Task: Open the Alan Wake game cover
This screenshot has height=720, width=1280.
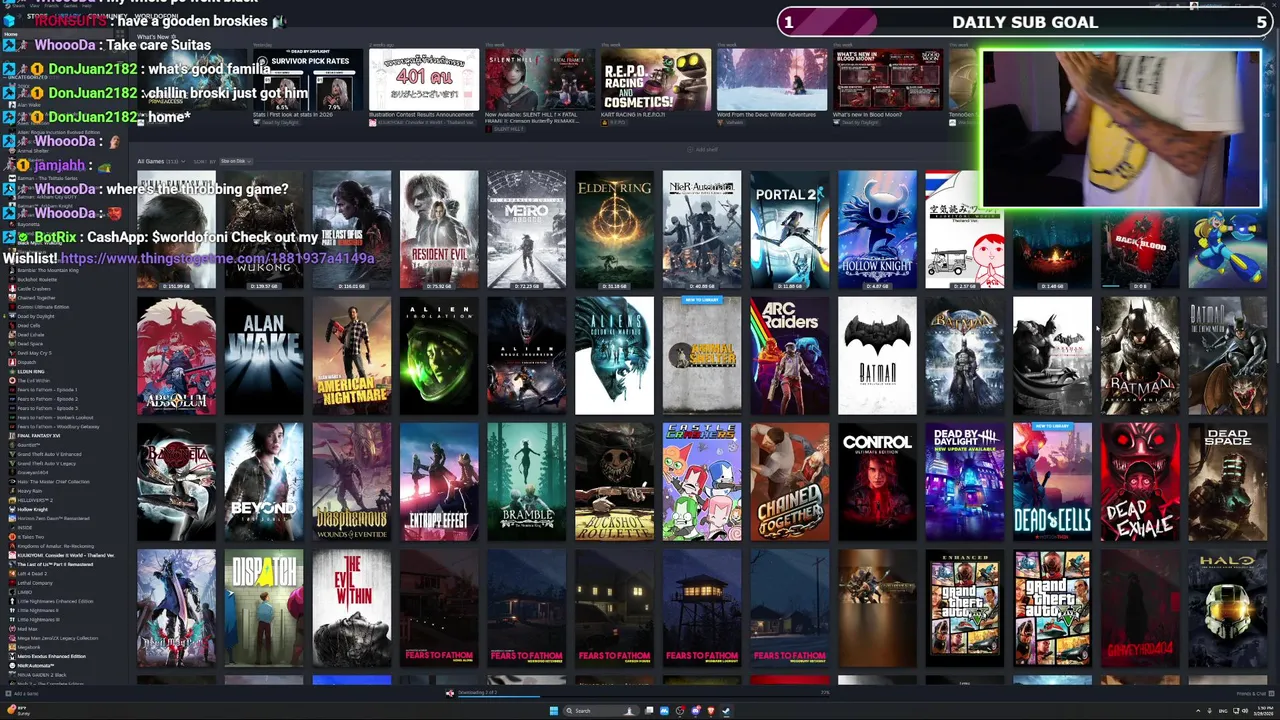Action: [x=264, y=356]
